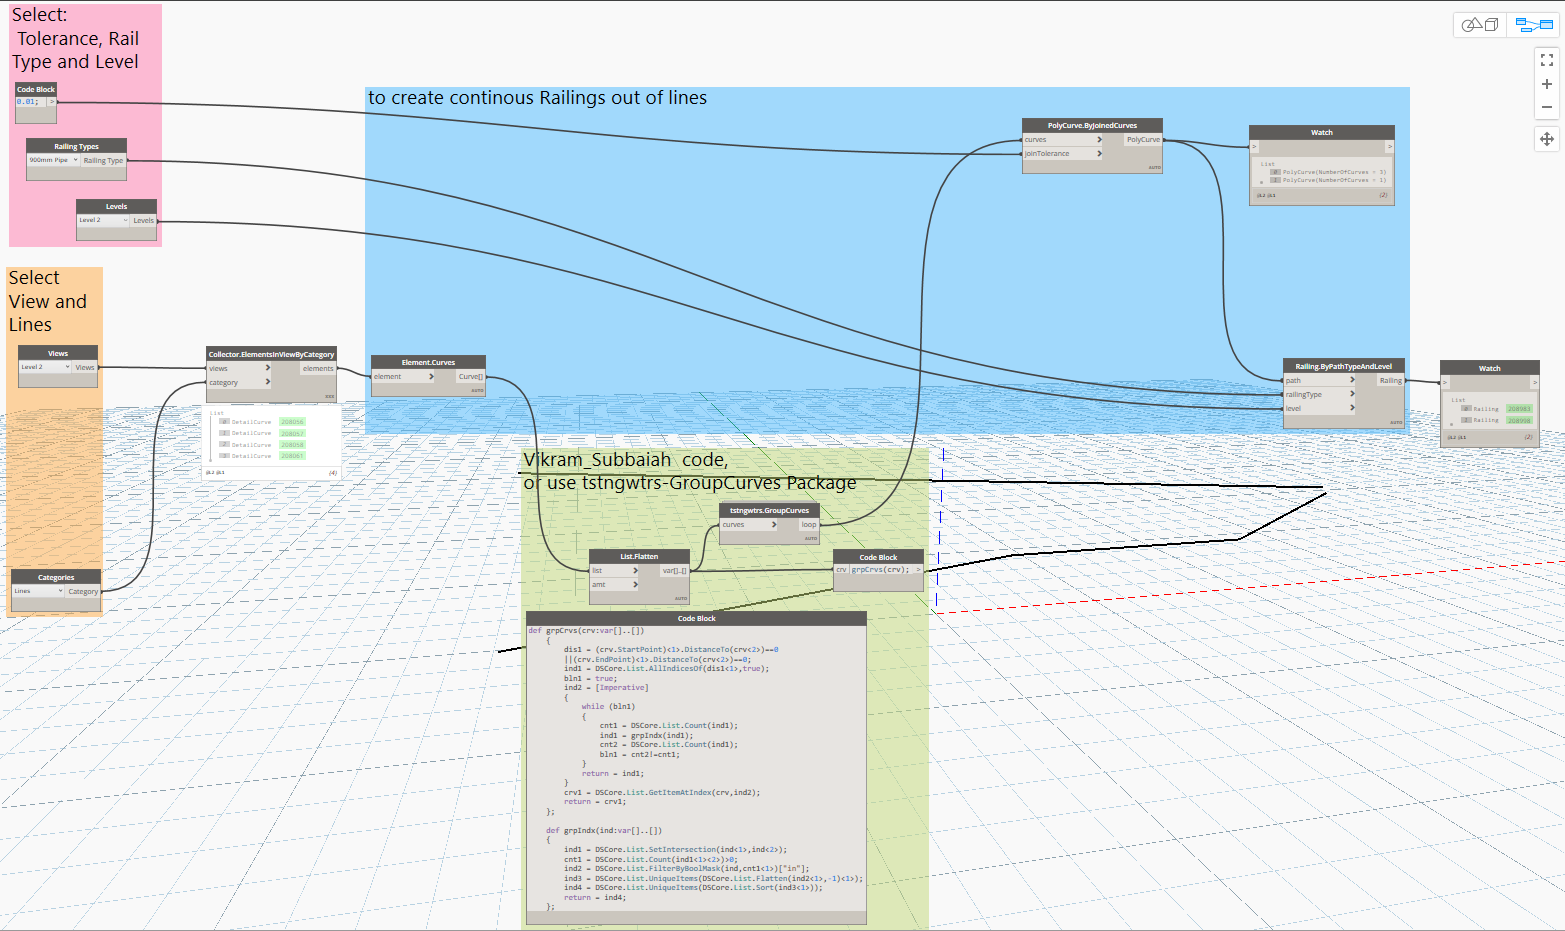Click chevron on tstngwtrs.GroupCurves curves input
The image size is (1565, 931).
coord(773,525)
